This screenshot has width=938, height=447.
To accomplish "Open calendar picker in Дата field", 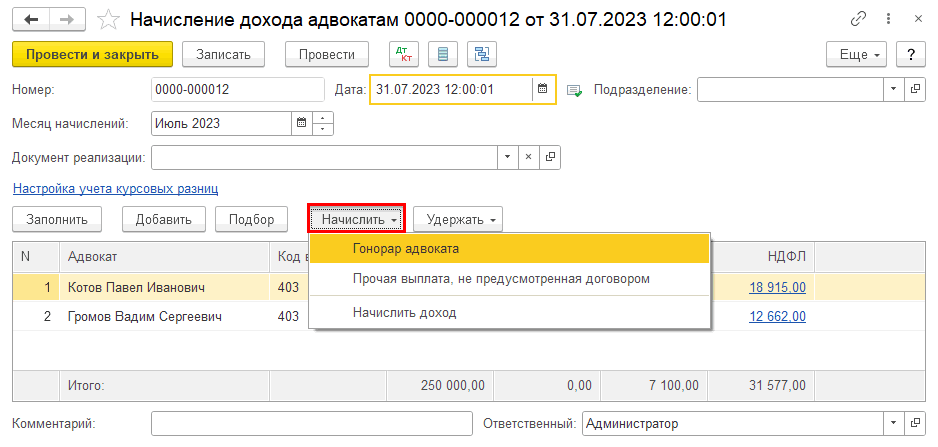I will pyautogui.click(x=543, y=90).
